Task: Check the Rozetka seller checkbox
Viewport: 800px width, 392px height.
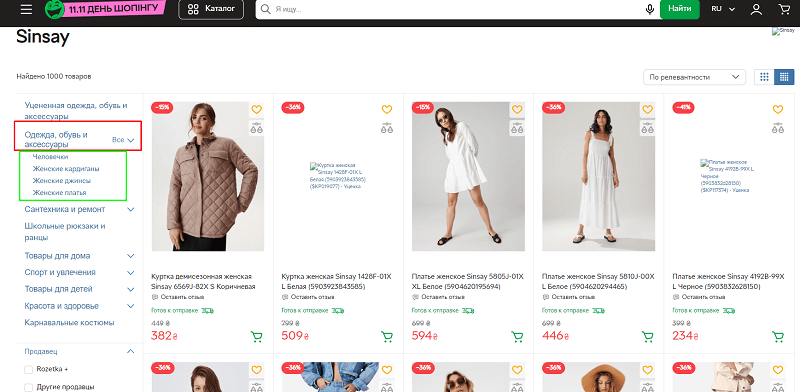Action: point(29,369)
